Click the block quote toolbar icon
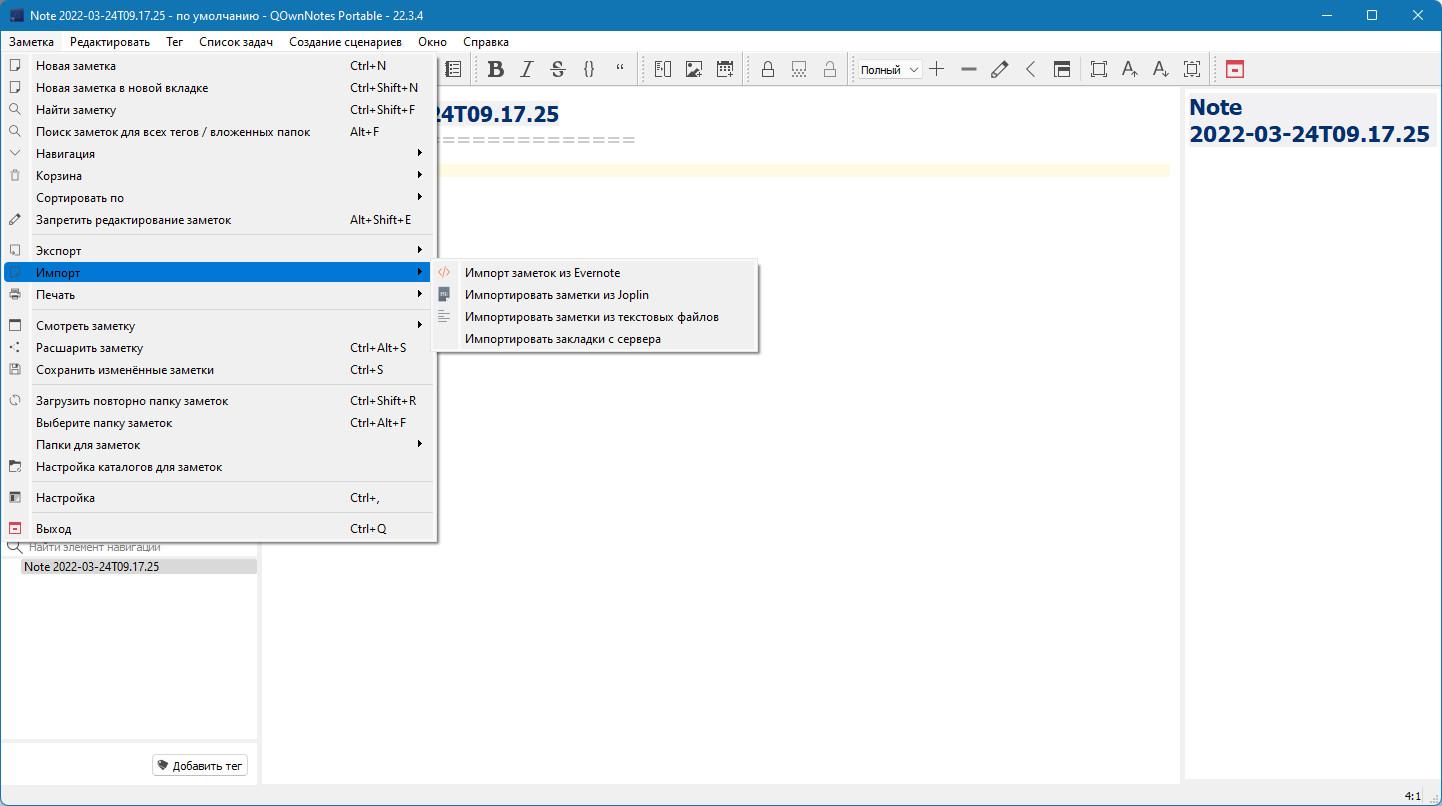1442x806 pixels. (x=620, y=69)
